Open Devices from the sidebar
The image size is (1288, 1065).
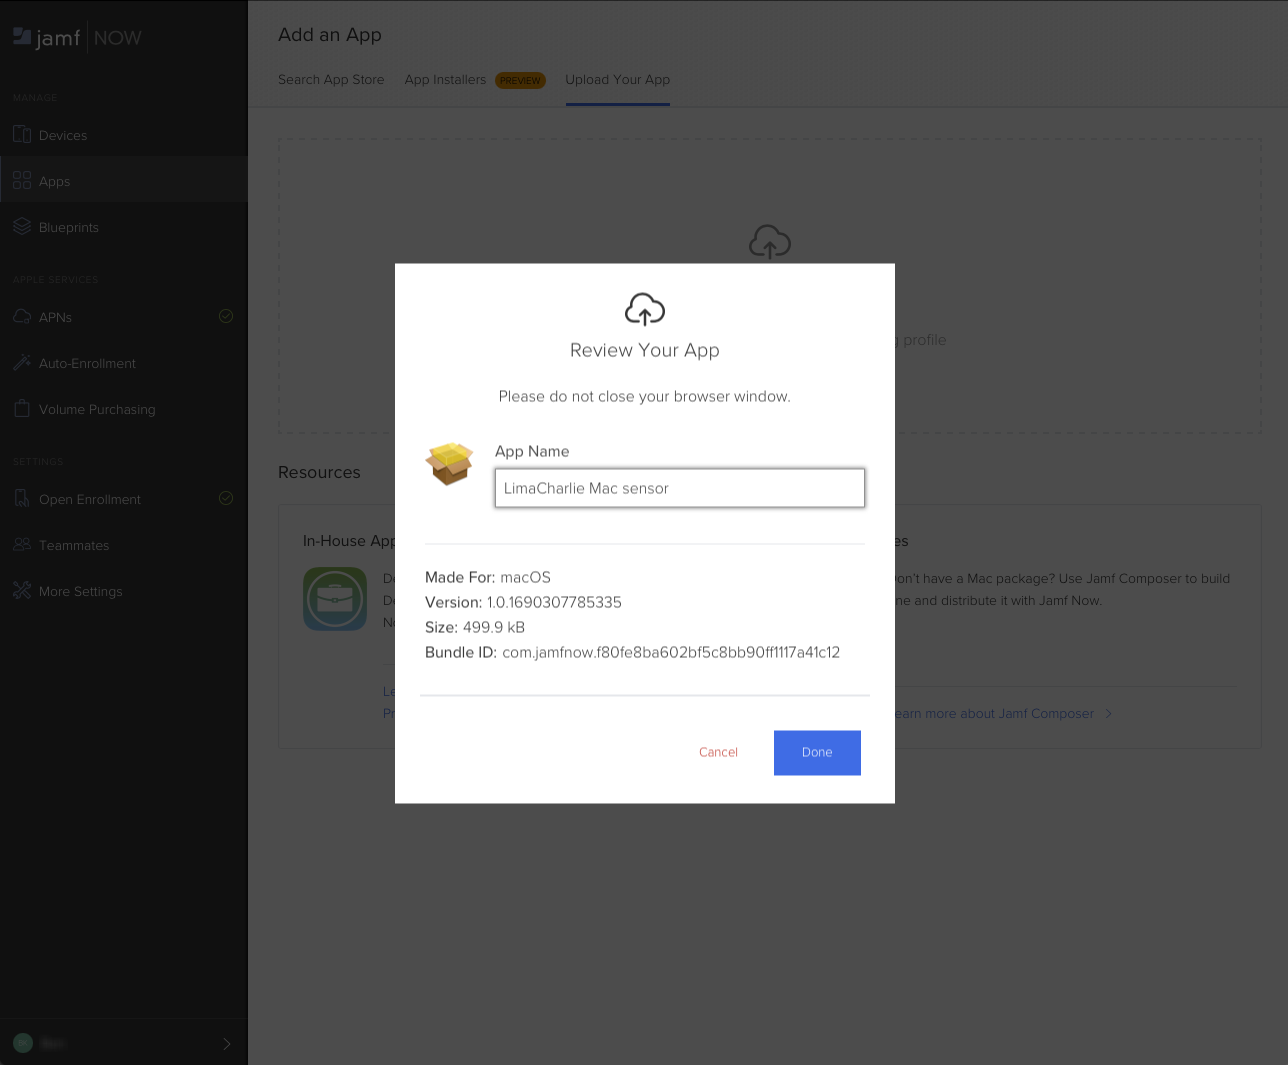click(x=62, y=135)
